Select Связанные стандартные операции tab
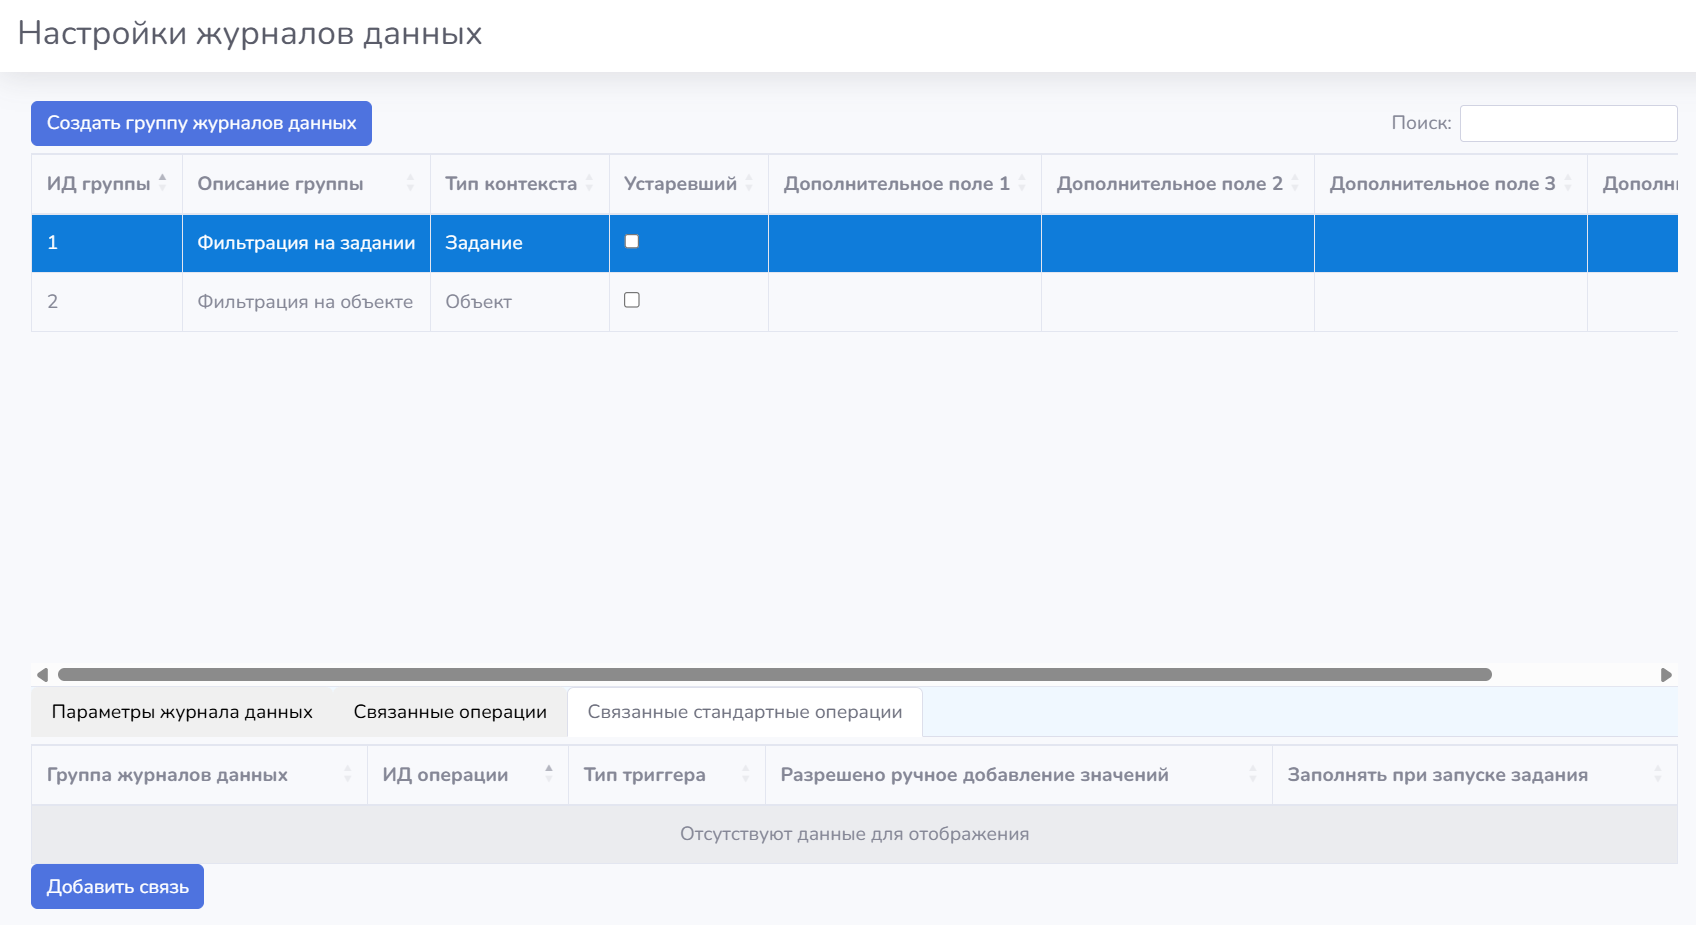This screenshot has width=1696, height=925. click(745, 712)
